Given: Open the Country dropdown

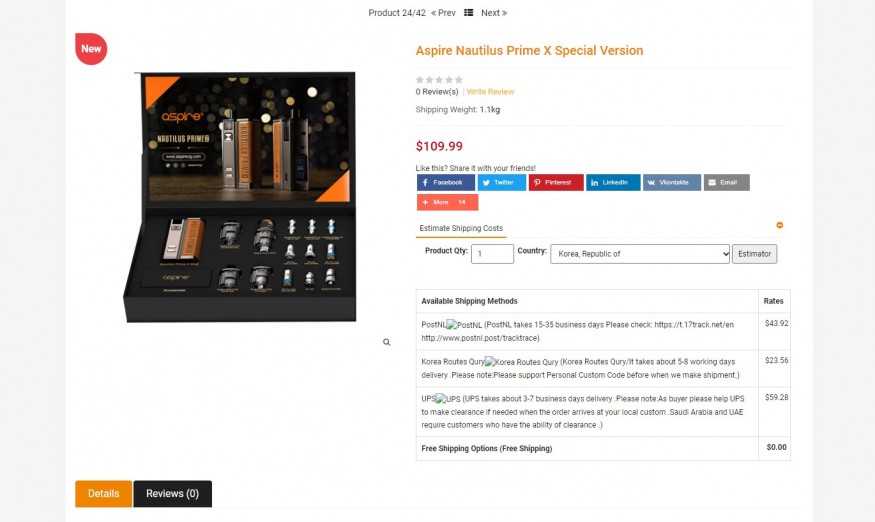Looking at the screenshot, I should [640, 254].
